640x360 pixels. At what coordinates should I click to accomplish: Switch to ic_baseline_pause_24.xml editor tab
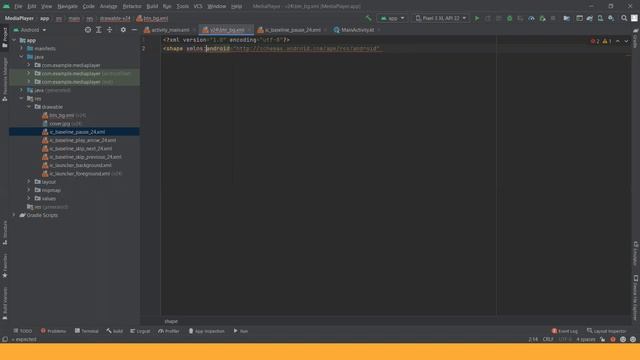[293, 30]
